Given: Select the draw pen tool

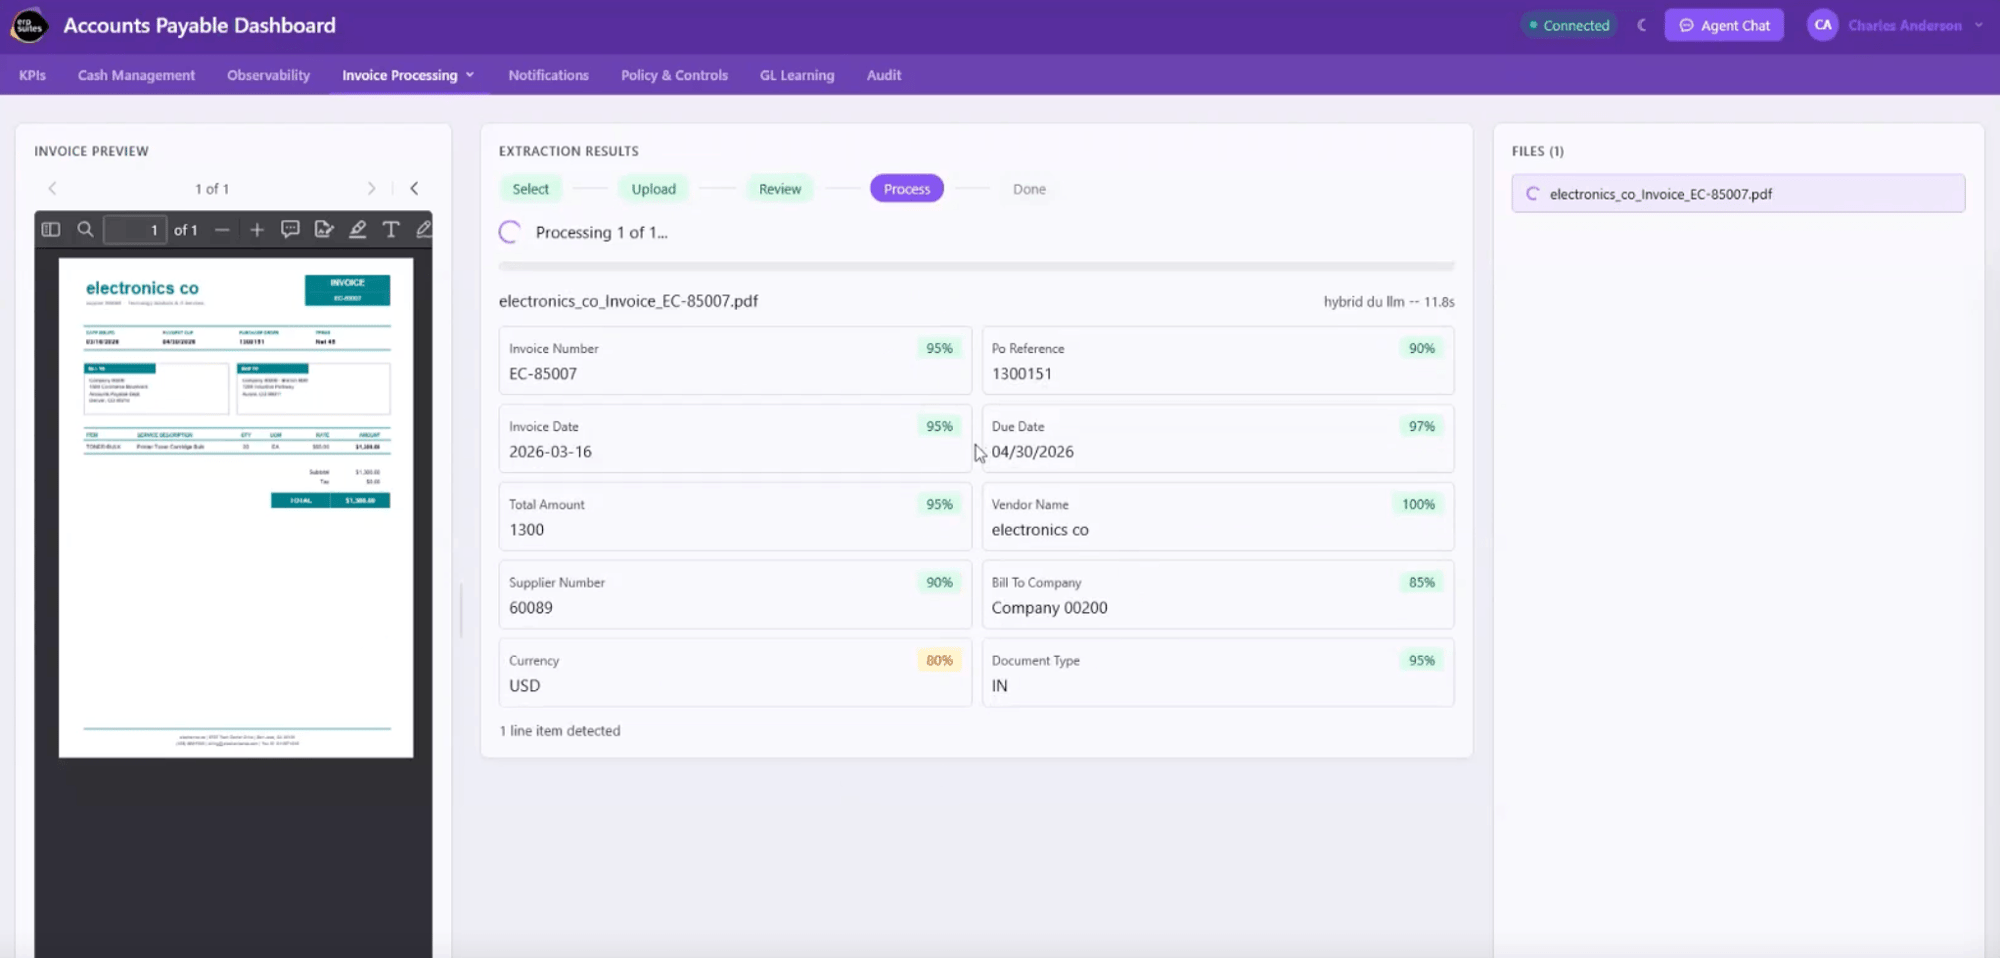Looking at the screenshot, I should [x=424, y=229].
